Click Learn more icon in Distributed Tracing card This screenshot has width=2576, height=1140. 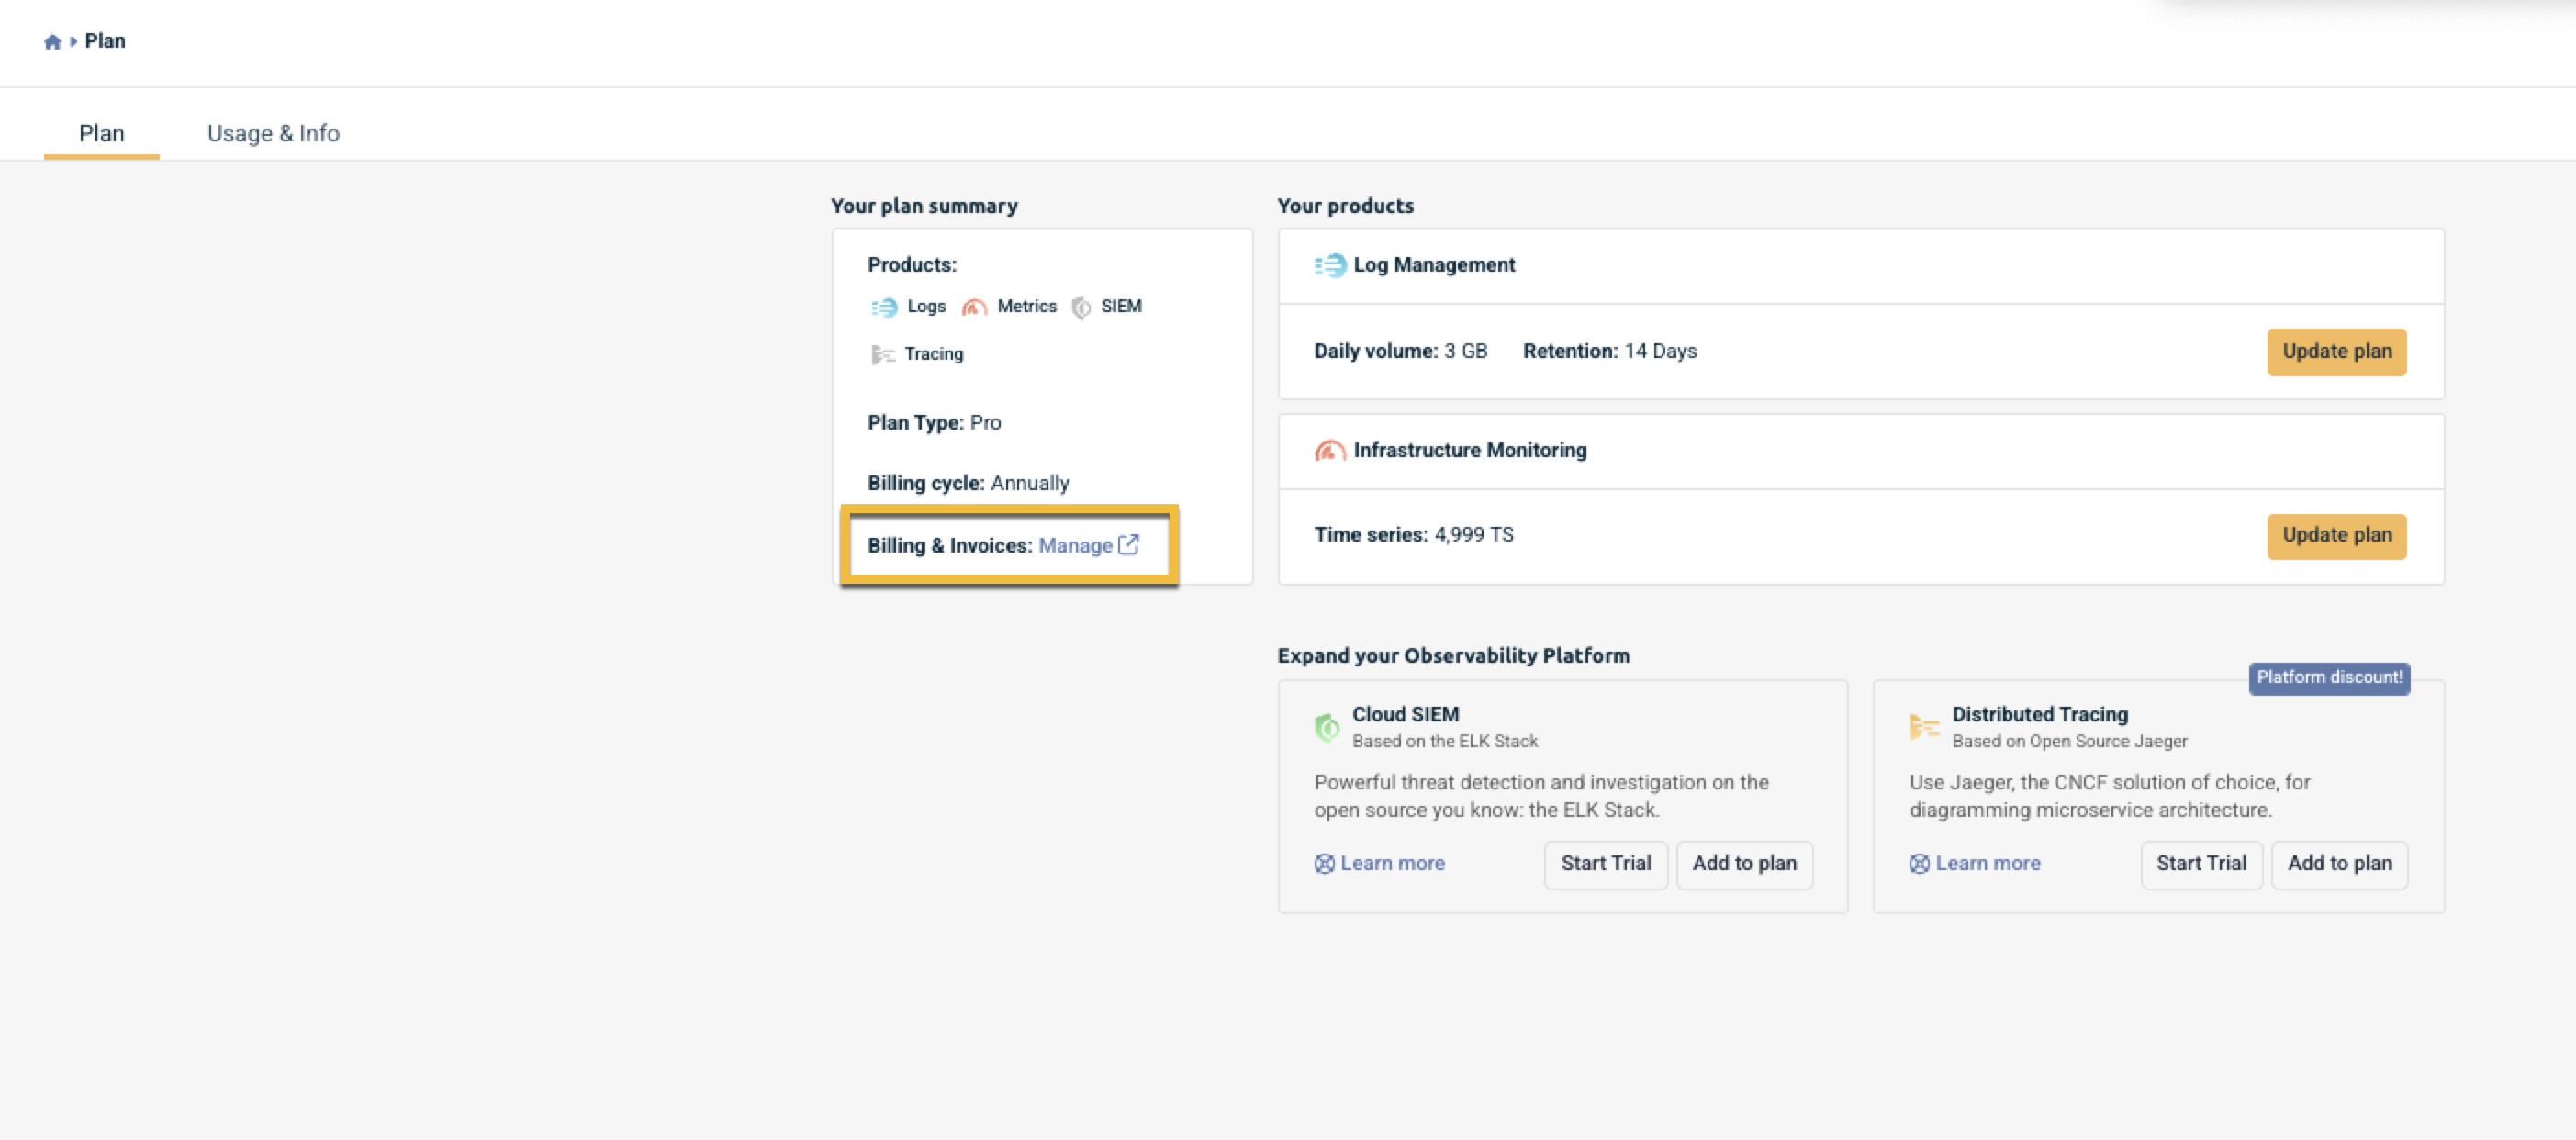coord(1919,863)
